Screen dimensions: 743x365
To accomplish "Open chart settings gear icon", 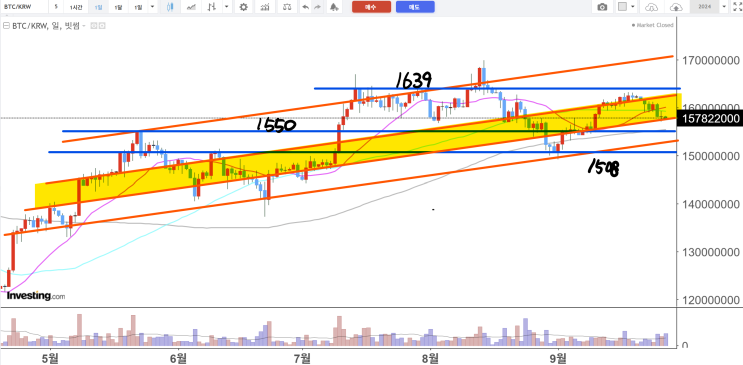I will [x=244, y=7].
